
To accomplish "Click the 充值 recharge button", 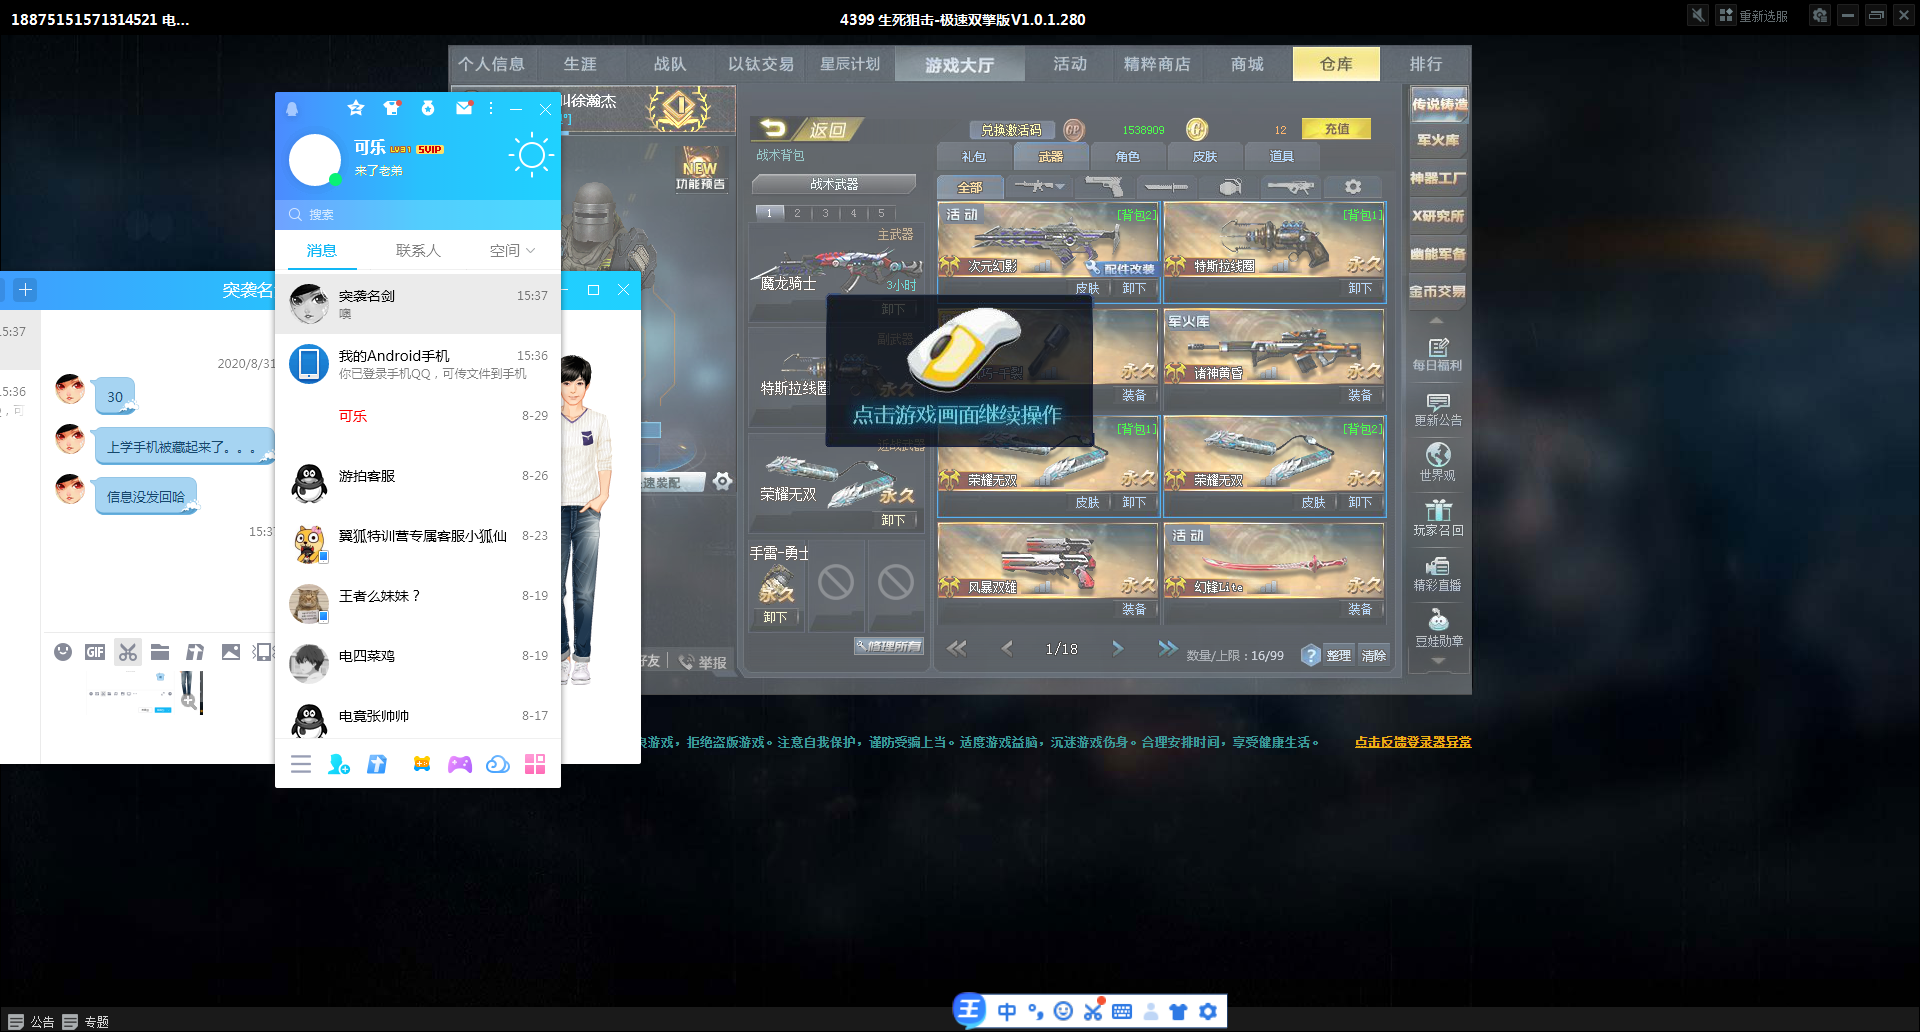I will point(1336,129).
